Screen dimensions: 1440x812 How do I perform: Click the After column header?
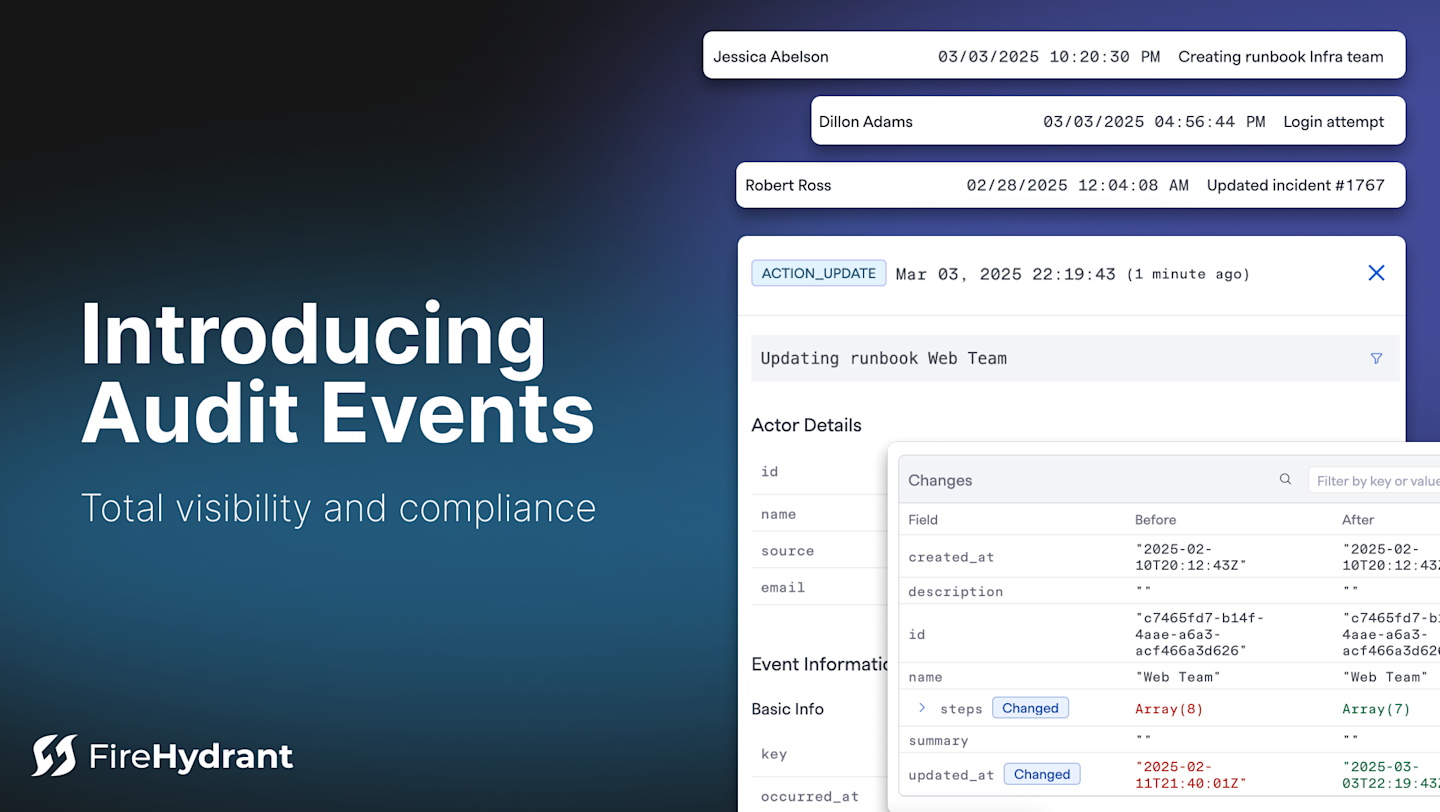tap(1358, 520)
